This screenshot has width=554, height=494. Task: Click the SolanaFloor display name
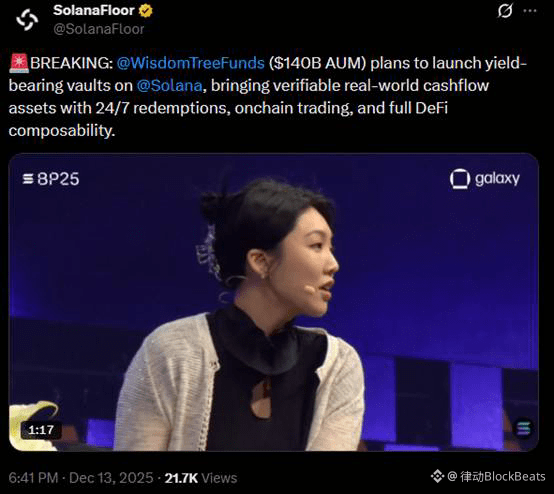tap(94, 11)
